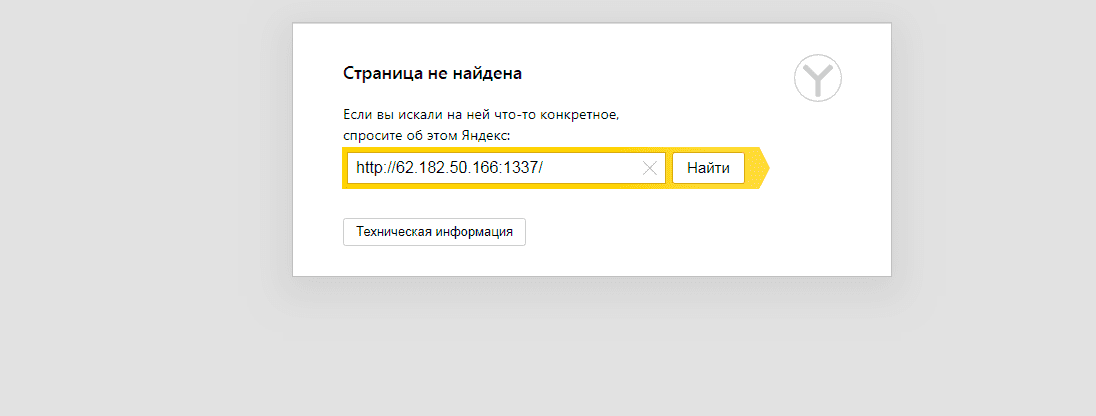Click the Yandex Browser logo icon
The width and height of the screenshot is (1096, 416).
[818, 78]
